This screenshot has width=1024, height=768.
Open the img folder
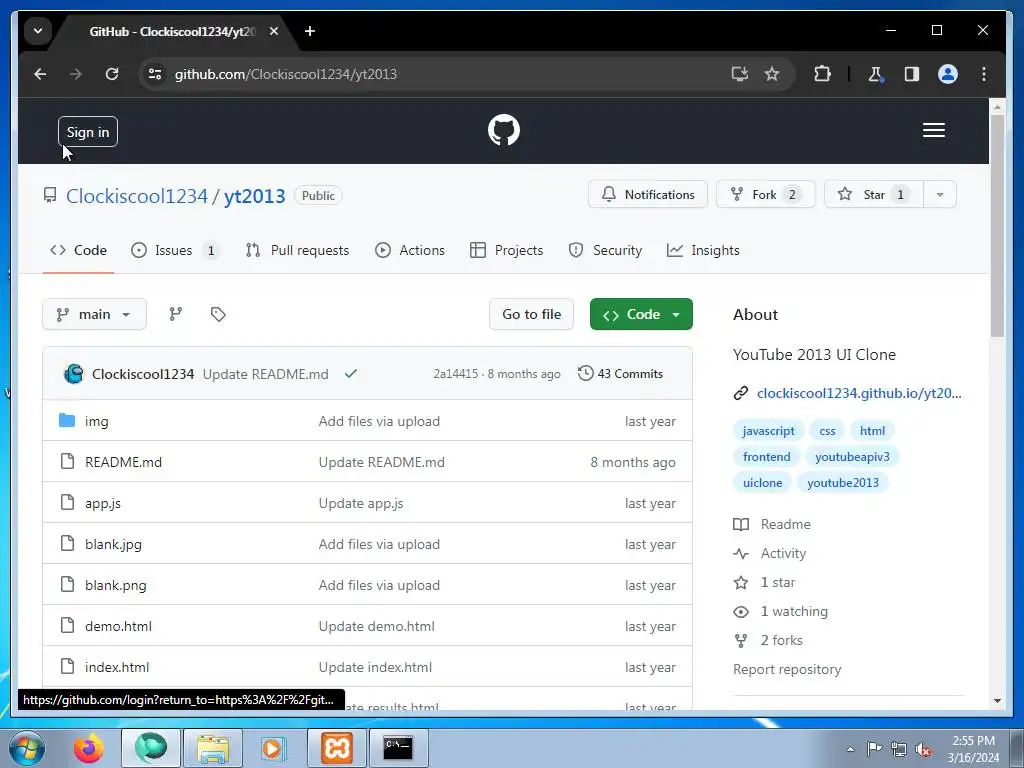(97, 421)
